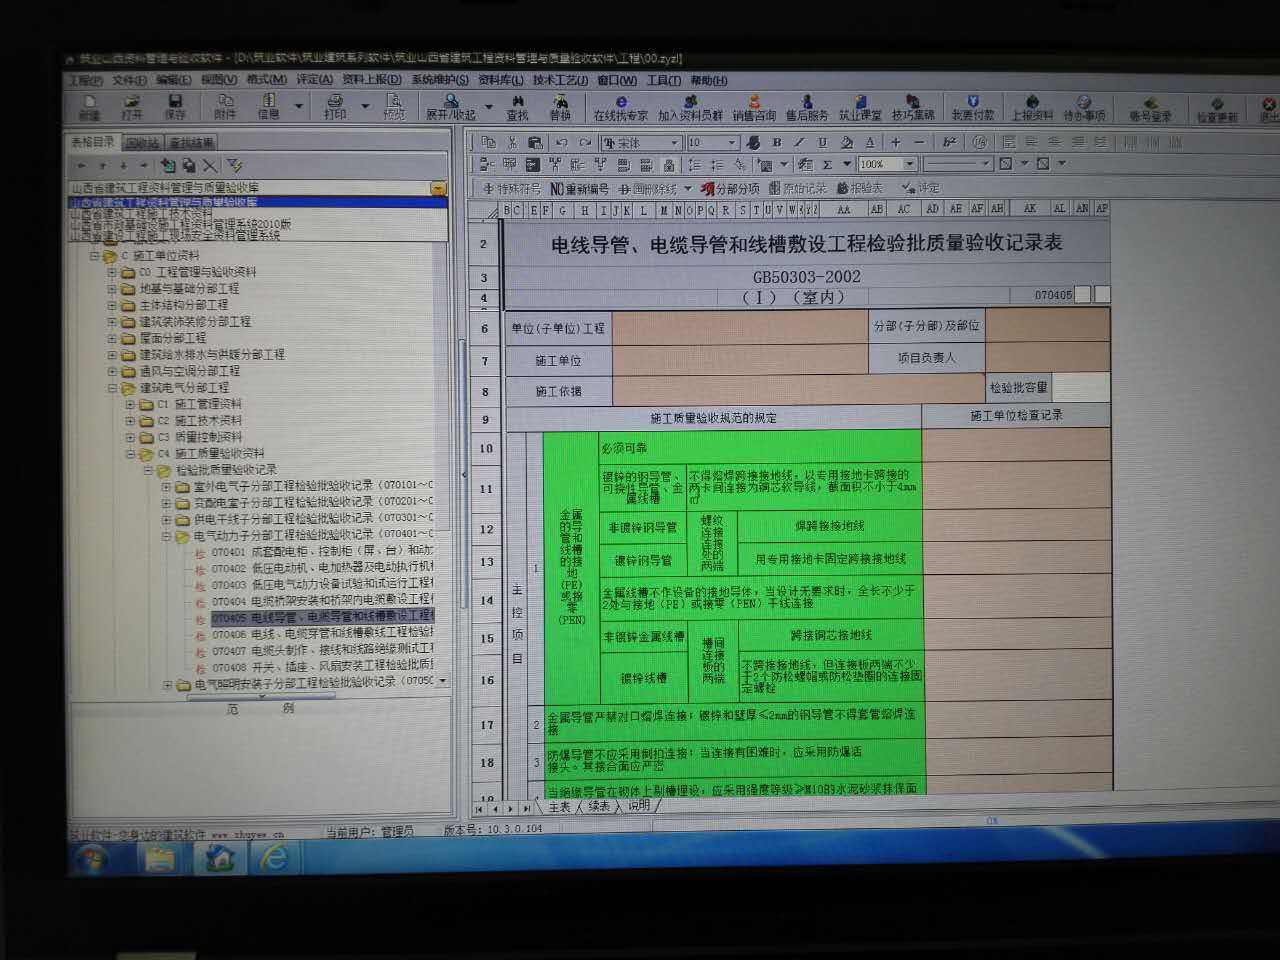Viewport: 1280px width, 960px height.
Task: Switch to the 续表 sheet tab
Action: (x=598, y=806)
